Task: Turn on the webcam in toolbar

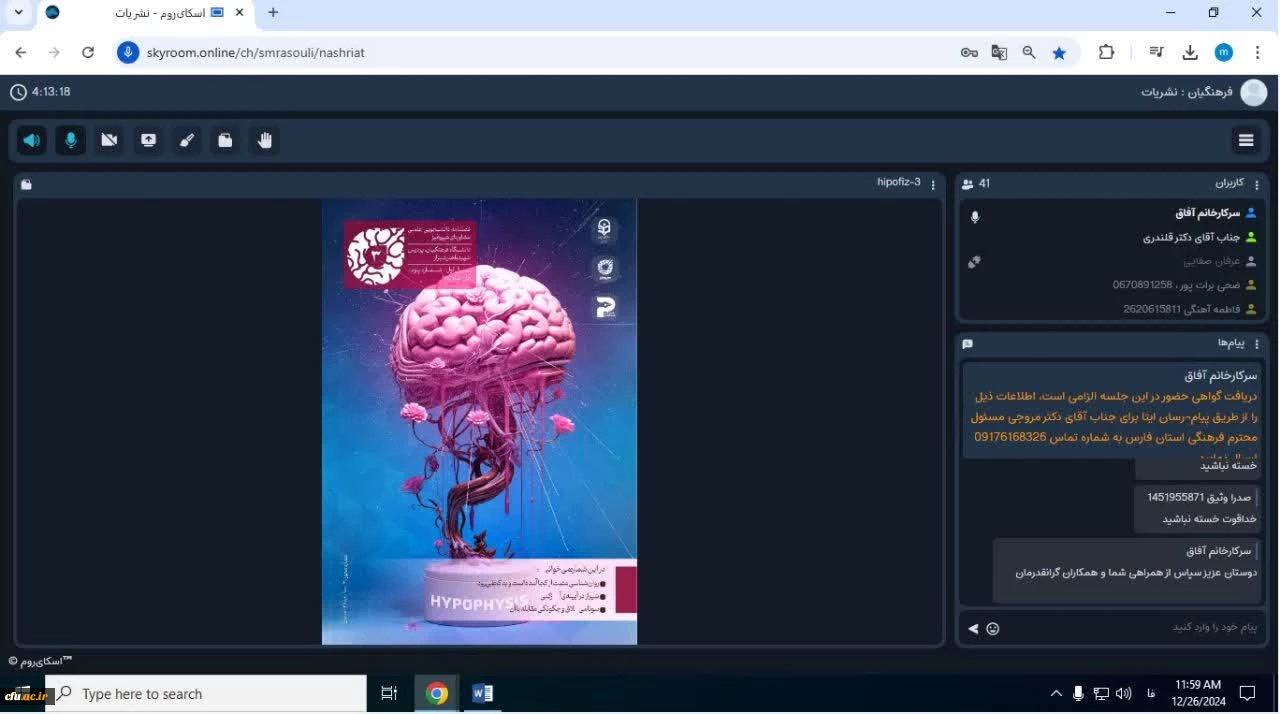Action: [109, 141]
